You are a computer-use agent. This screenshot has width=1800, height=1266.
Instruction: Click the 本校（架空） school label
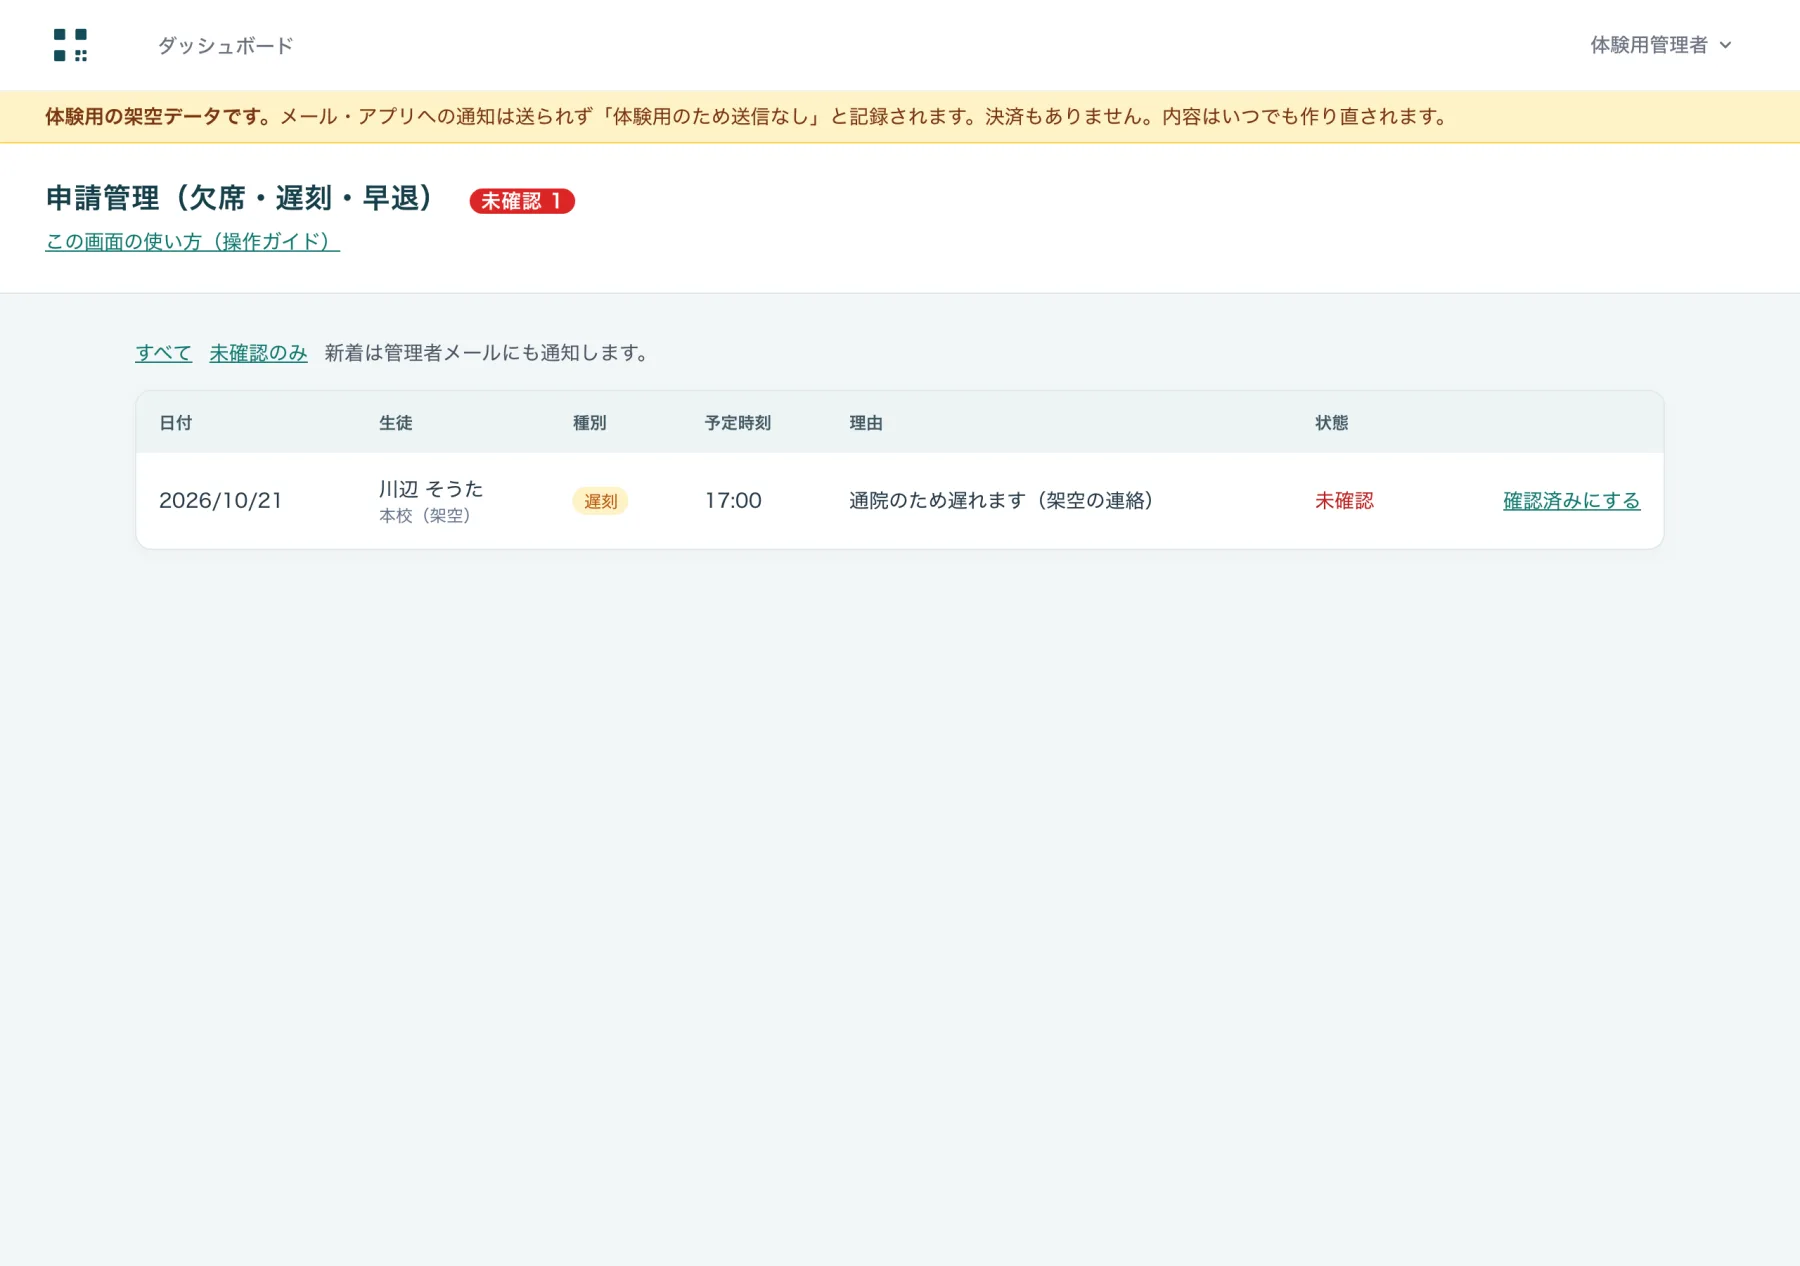click(425, 516)
